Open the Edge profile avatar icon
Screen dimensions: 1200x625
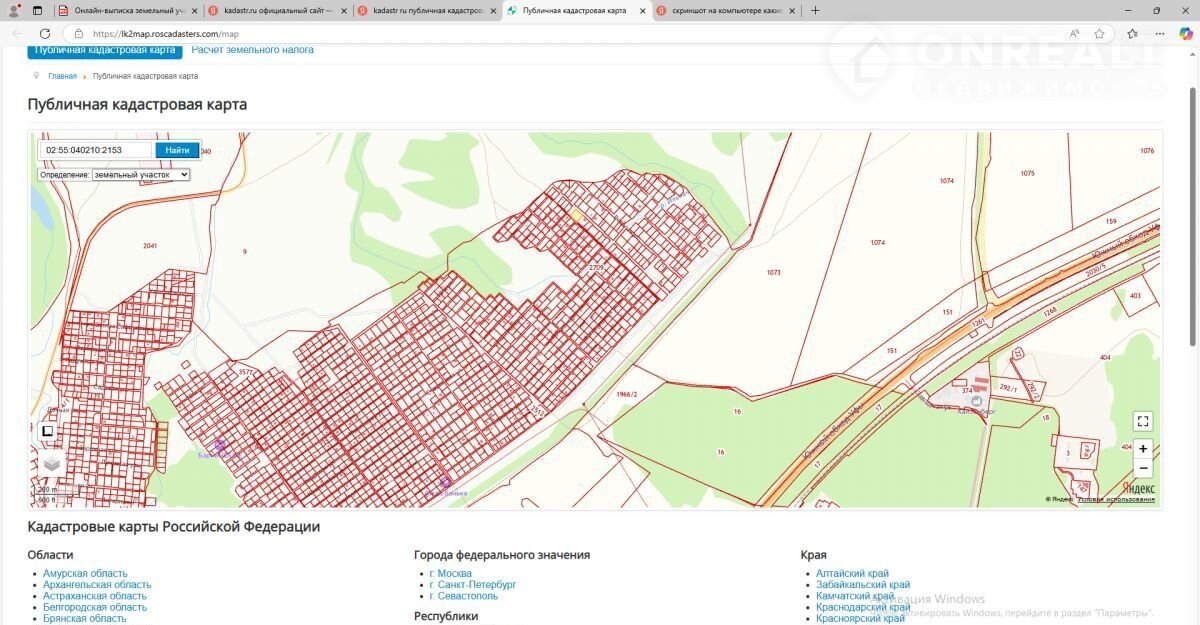[14, 11]
